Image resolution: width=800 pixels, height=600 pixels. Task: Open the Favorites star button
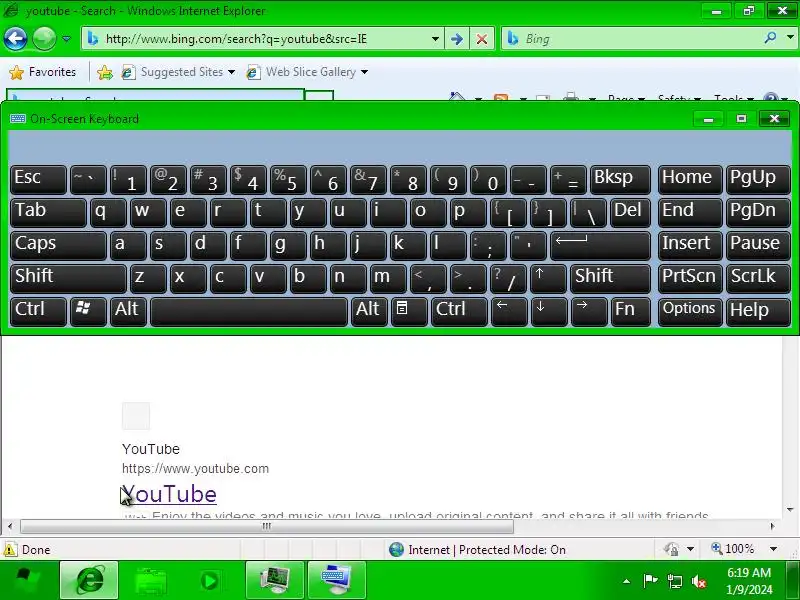(42, 72)
